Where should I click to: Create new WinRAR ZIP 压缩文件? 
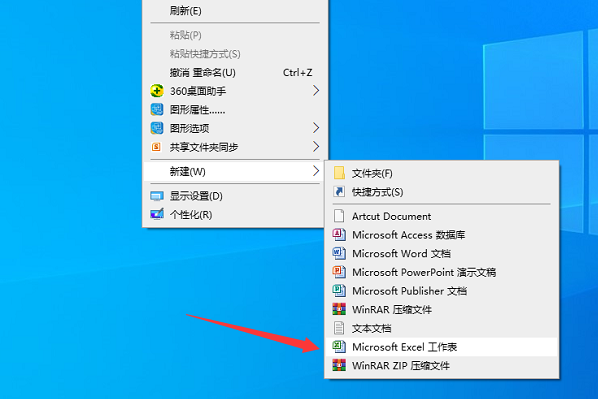[442, 365]
